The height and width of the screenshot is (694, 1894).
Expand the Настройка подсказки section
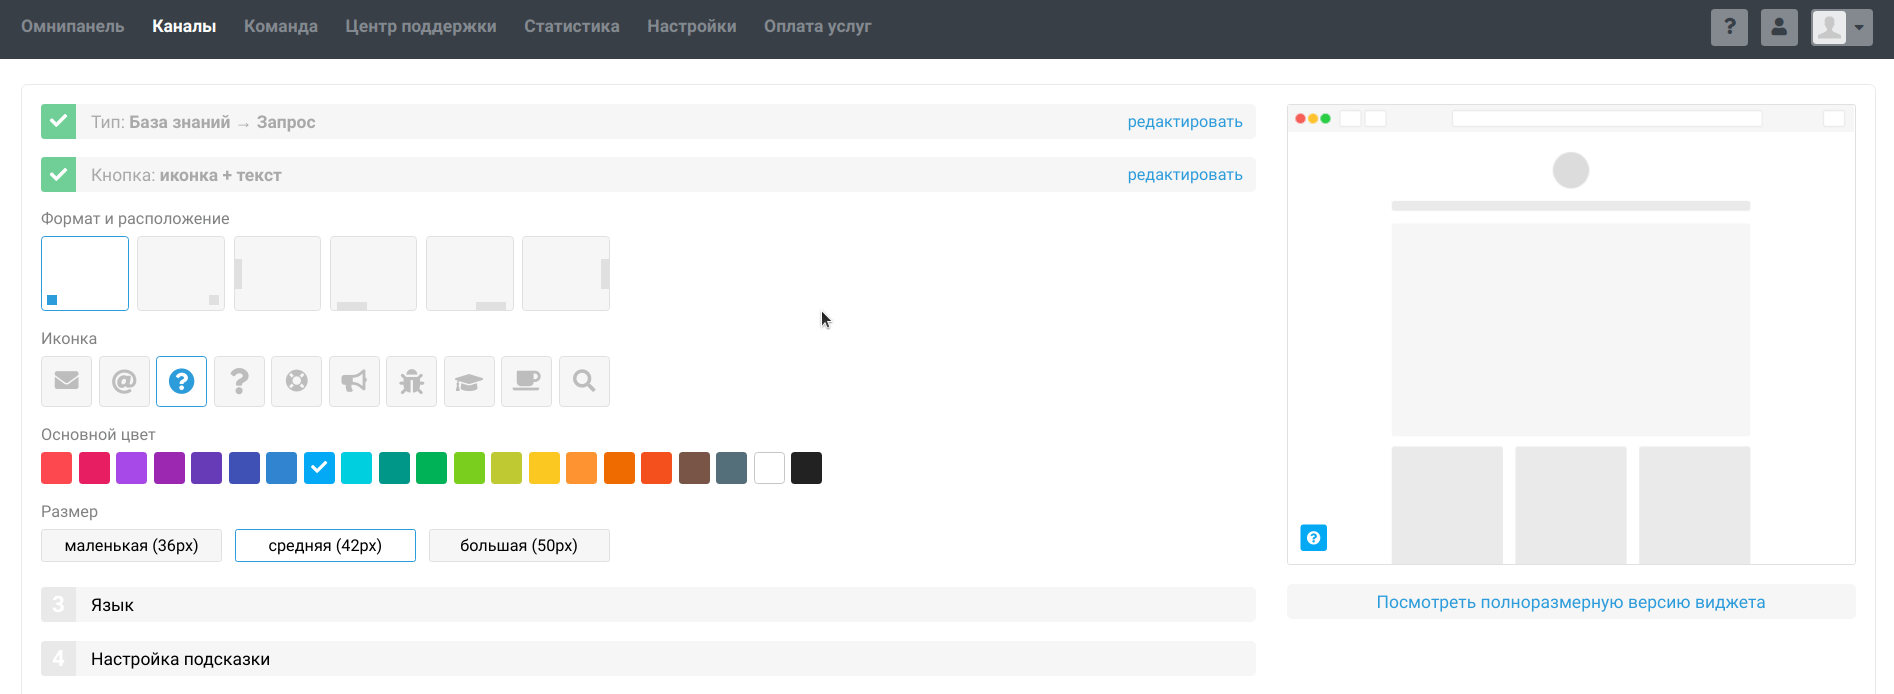point(180,659)
